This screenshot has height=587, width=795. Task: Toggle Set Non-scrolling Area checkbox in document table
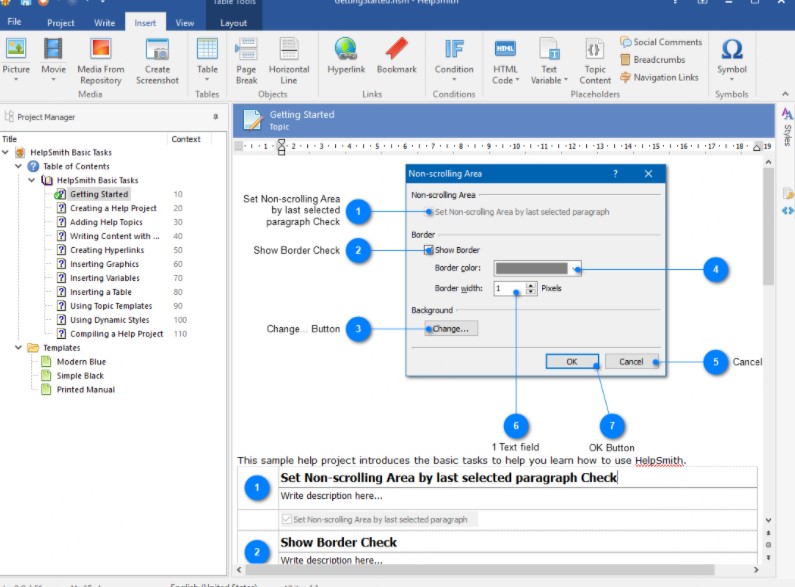pyautogui.click(x=287, y=520)
